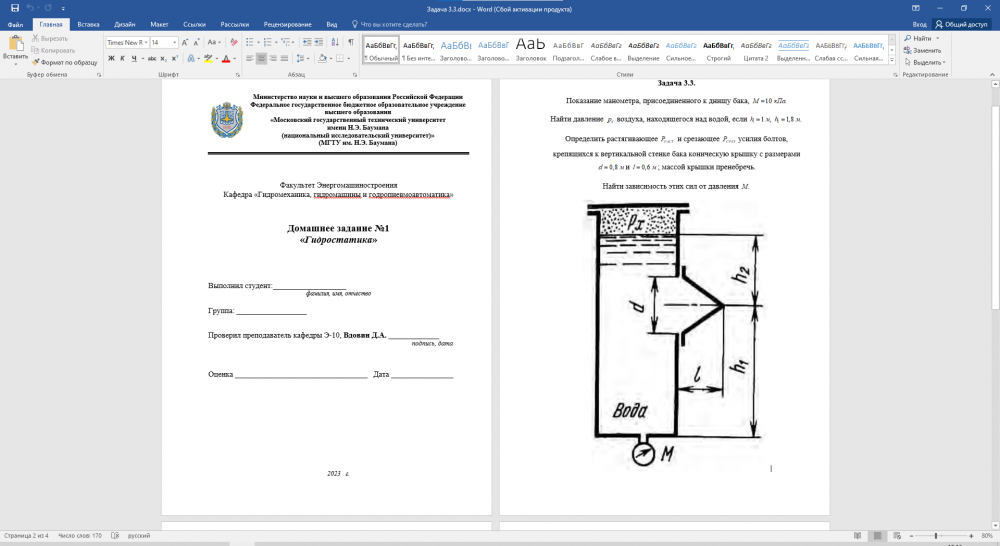The width and height of the screenshot is (1000, 546).
Task: Toggle justify alignment
Action: (x=284, y=59)
